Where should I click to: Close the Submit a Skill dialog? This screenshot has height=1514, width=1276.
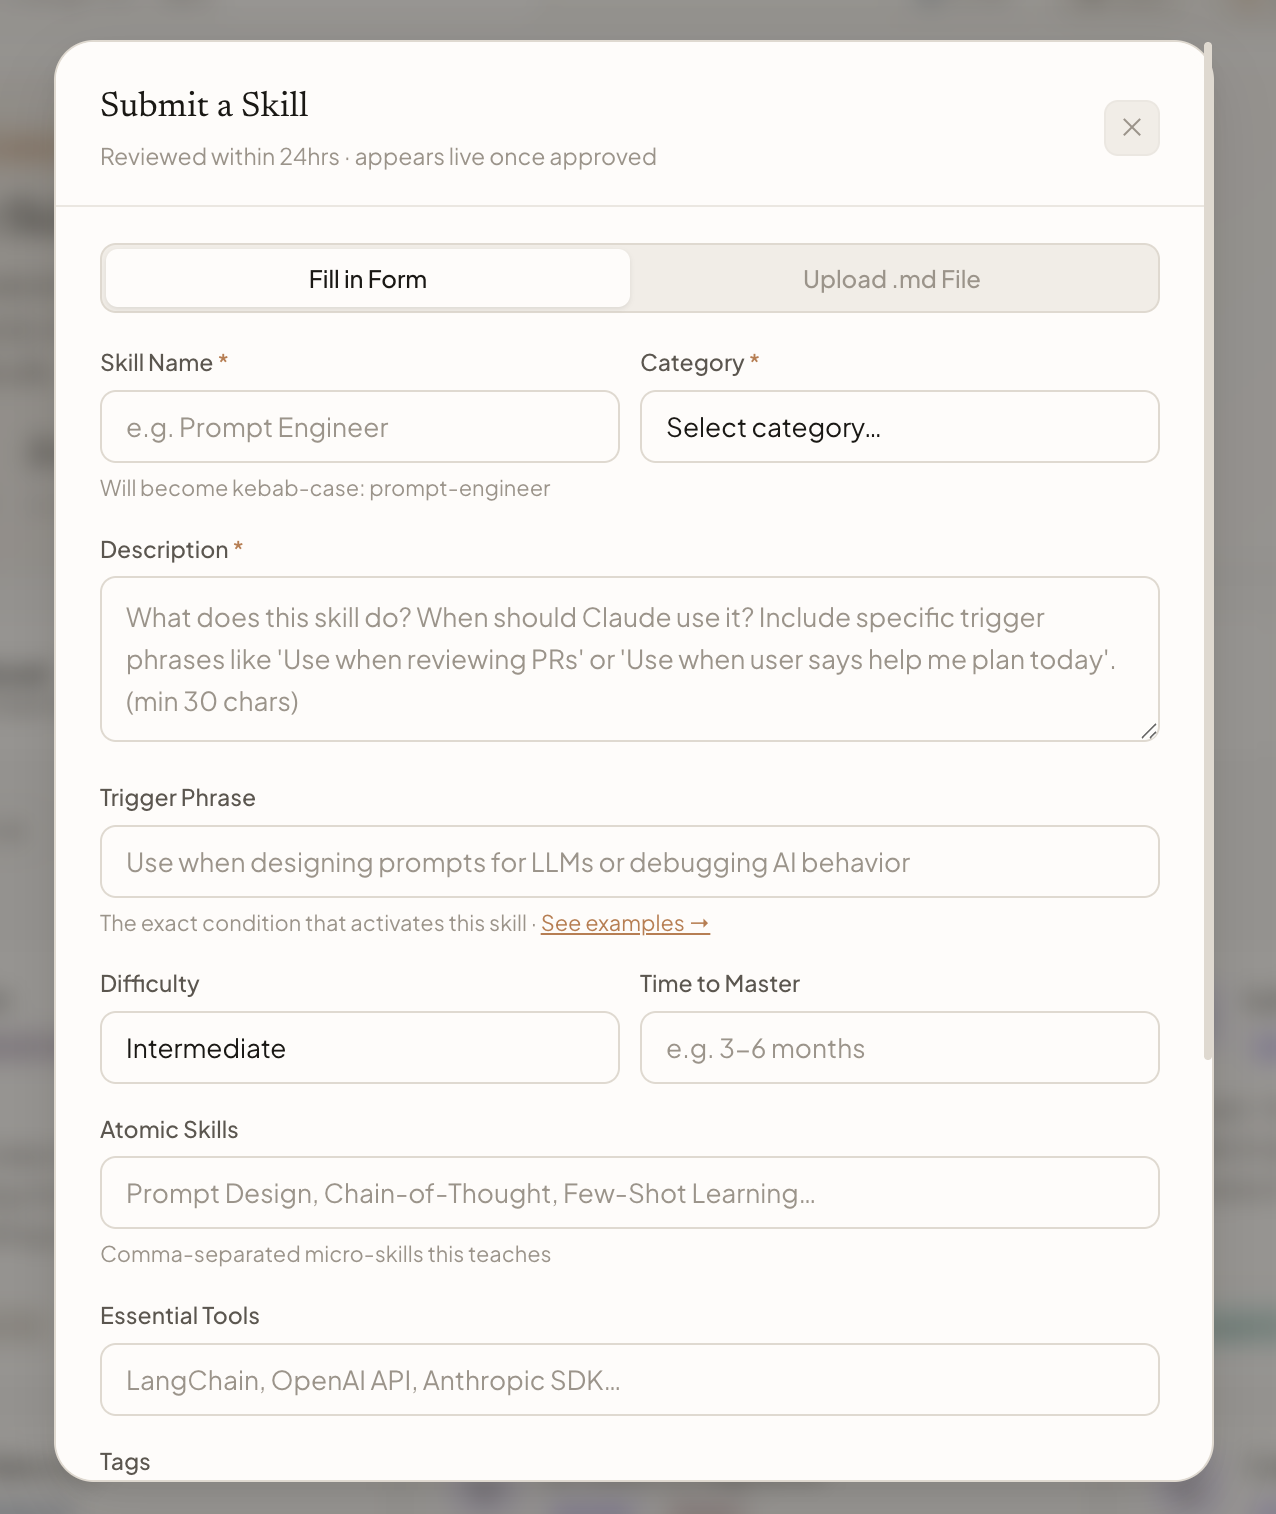(x=1131, y=128)
